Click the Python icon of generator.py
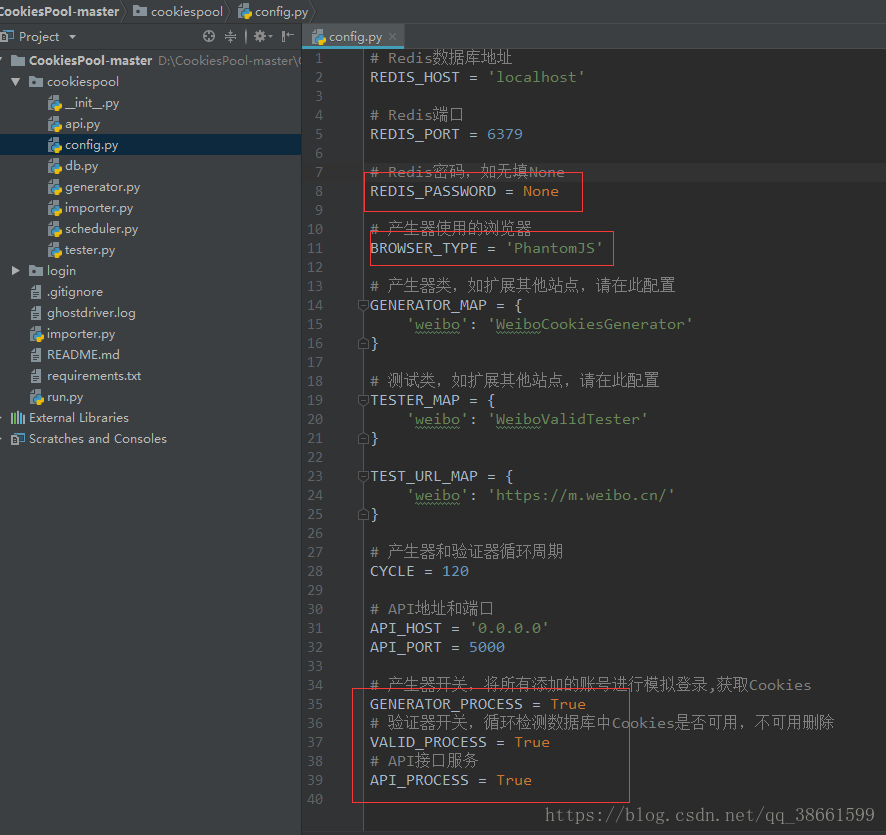The image size is (886, 835). pos(55,187)
